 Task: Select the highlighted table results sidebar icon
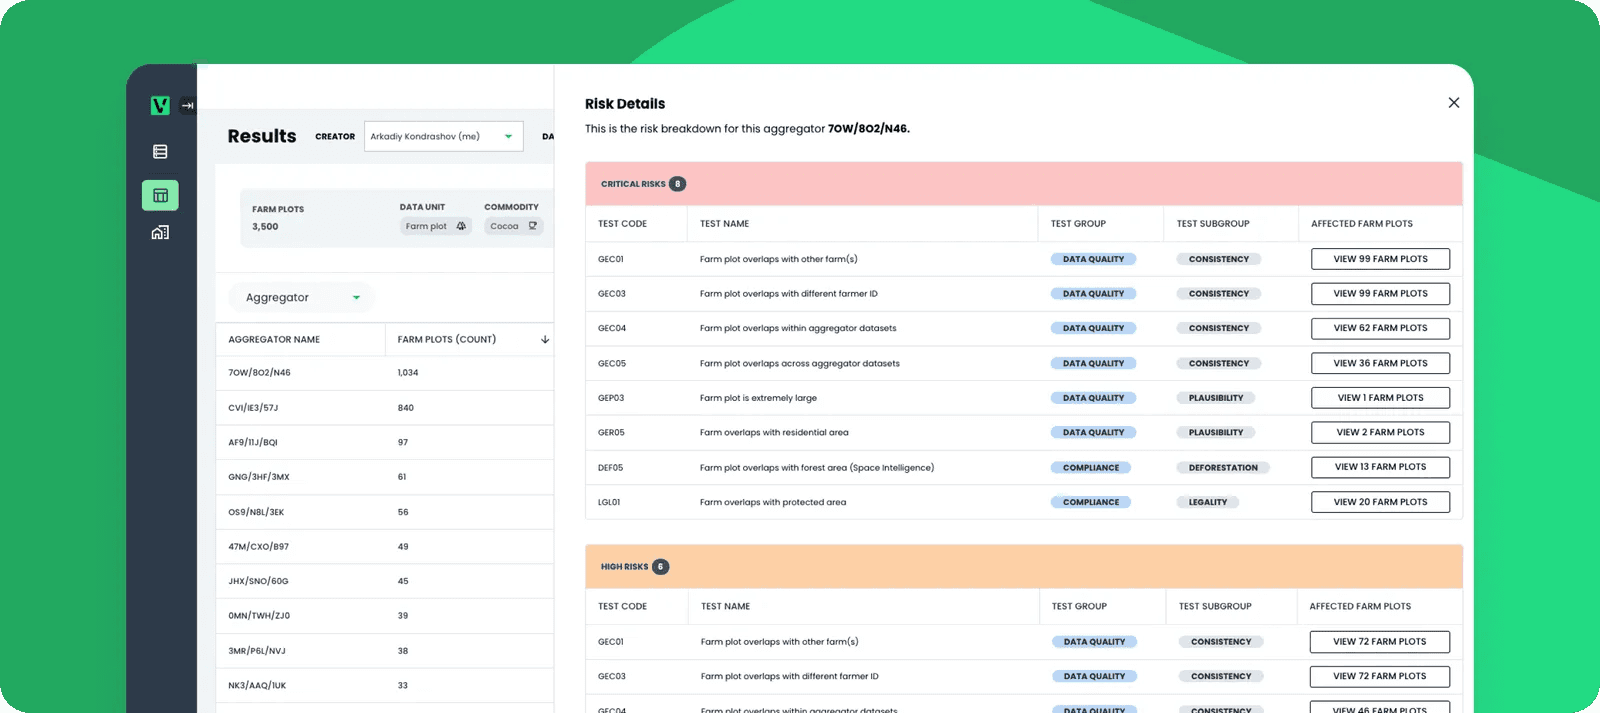[x=160, y=195]
